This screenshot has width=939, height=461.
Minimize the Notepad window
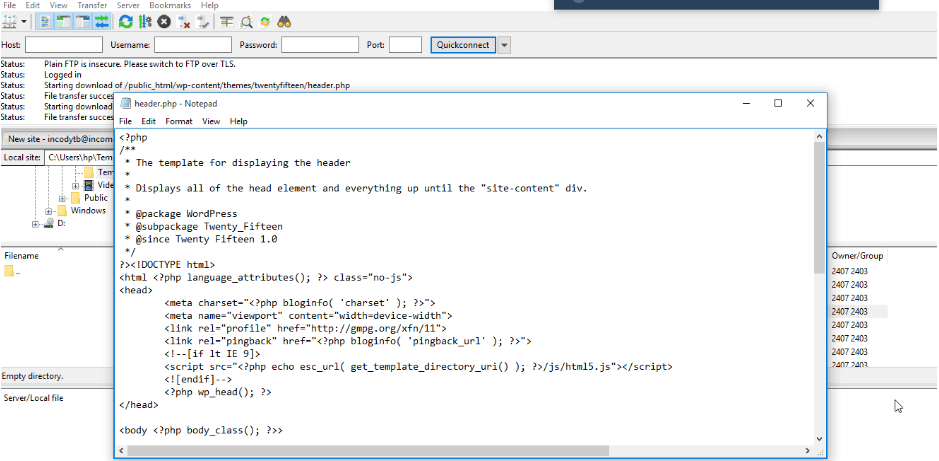[746, 103]
